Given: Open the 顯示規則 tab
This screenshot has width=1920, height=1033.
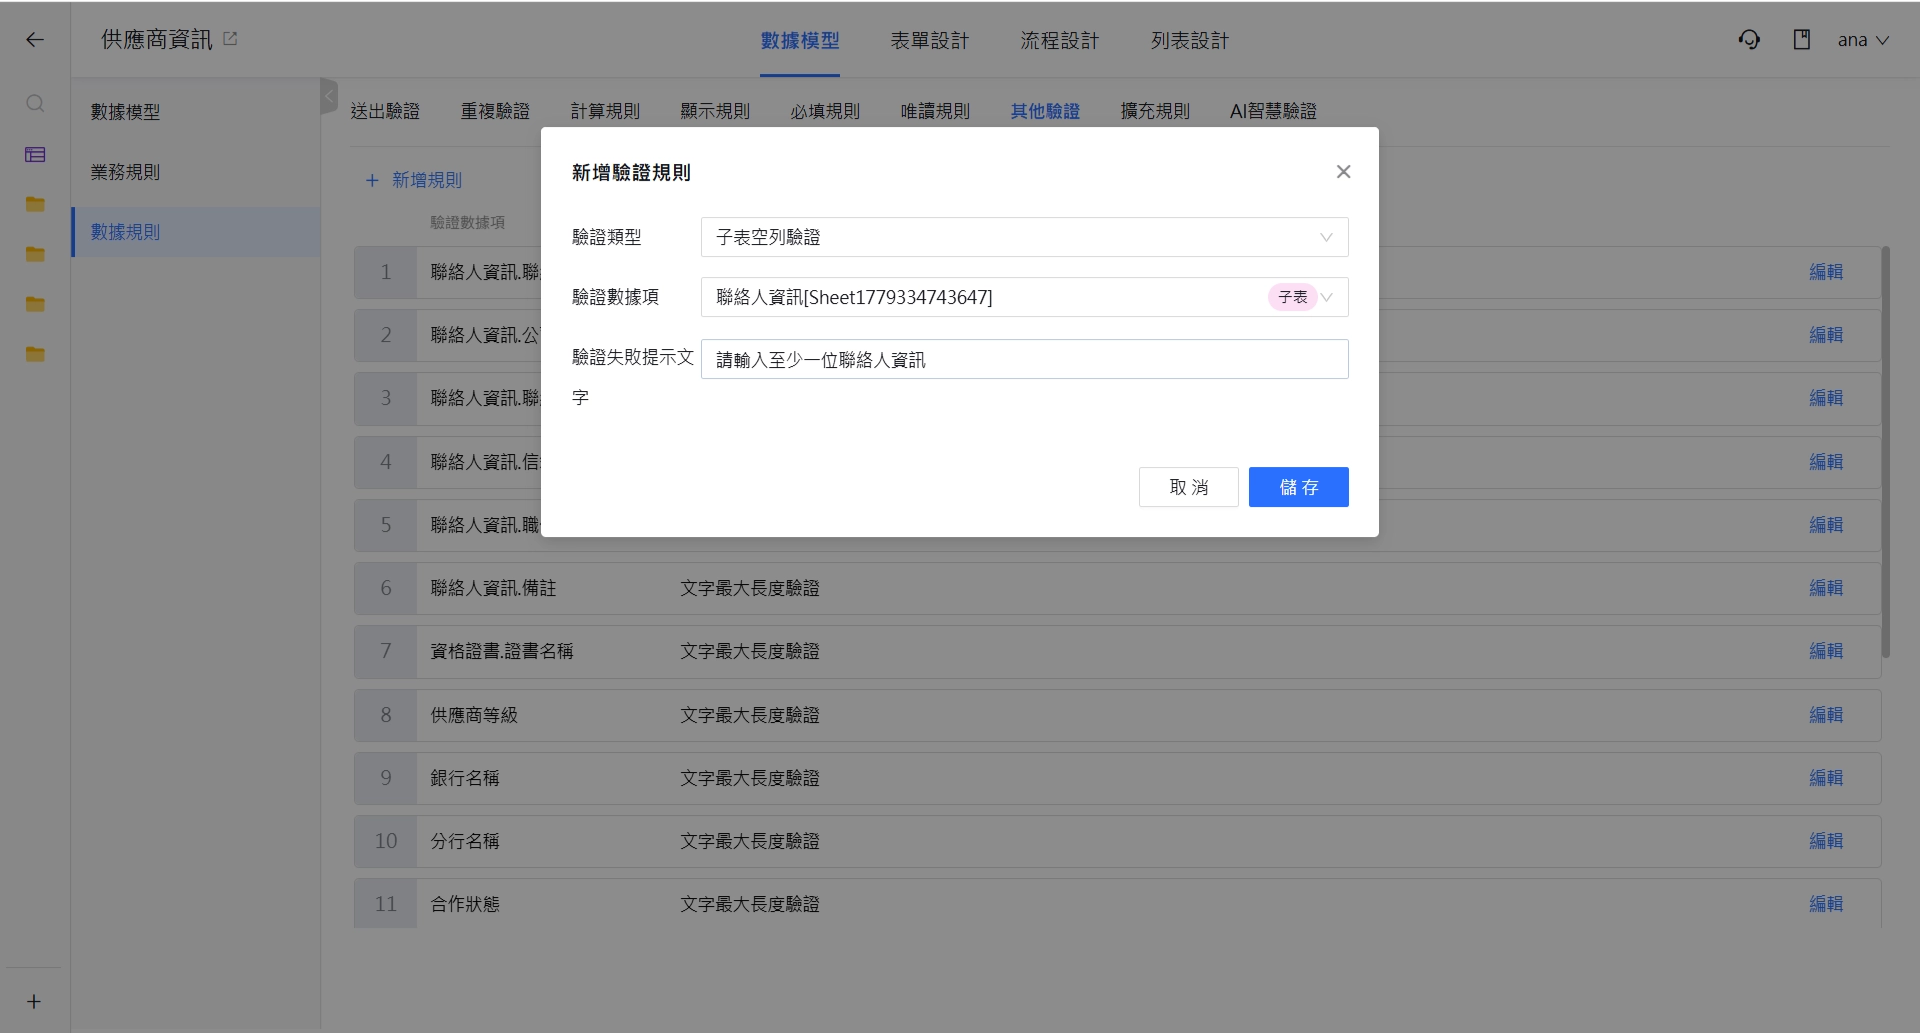Looking at the screenshot, I should 715,111.
